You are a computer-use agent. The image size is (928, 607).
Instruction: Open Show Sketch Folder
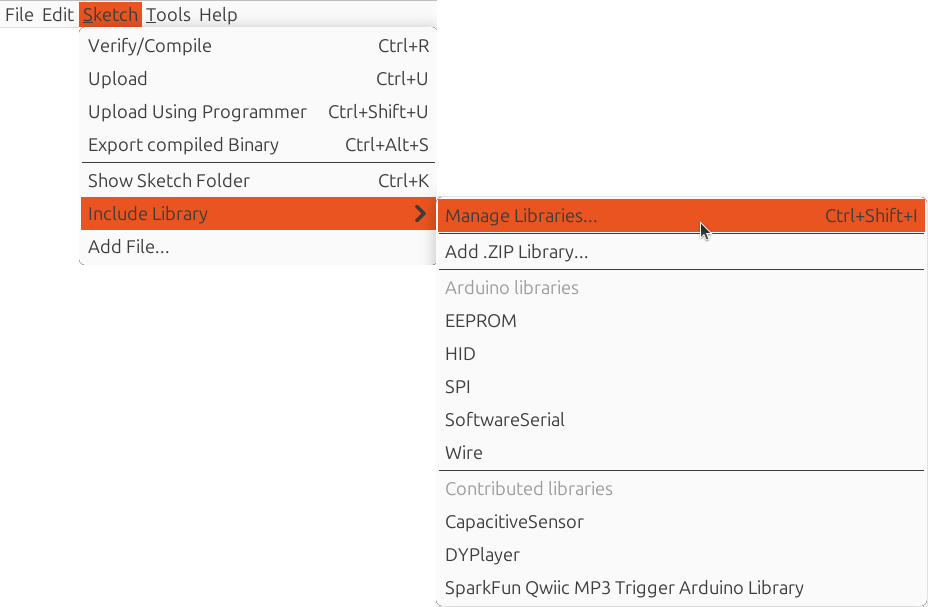168,181
